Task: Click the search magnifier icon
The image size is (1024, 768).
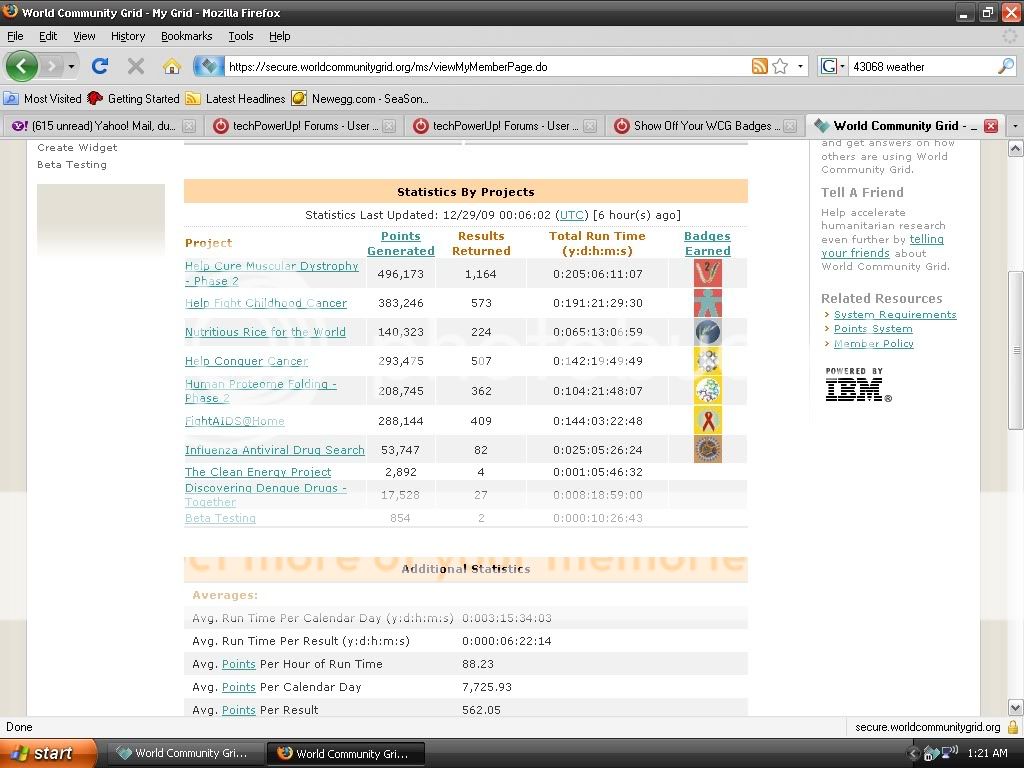Action: click(x=1005, y=67)
